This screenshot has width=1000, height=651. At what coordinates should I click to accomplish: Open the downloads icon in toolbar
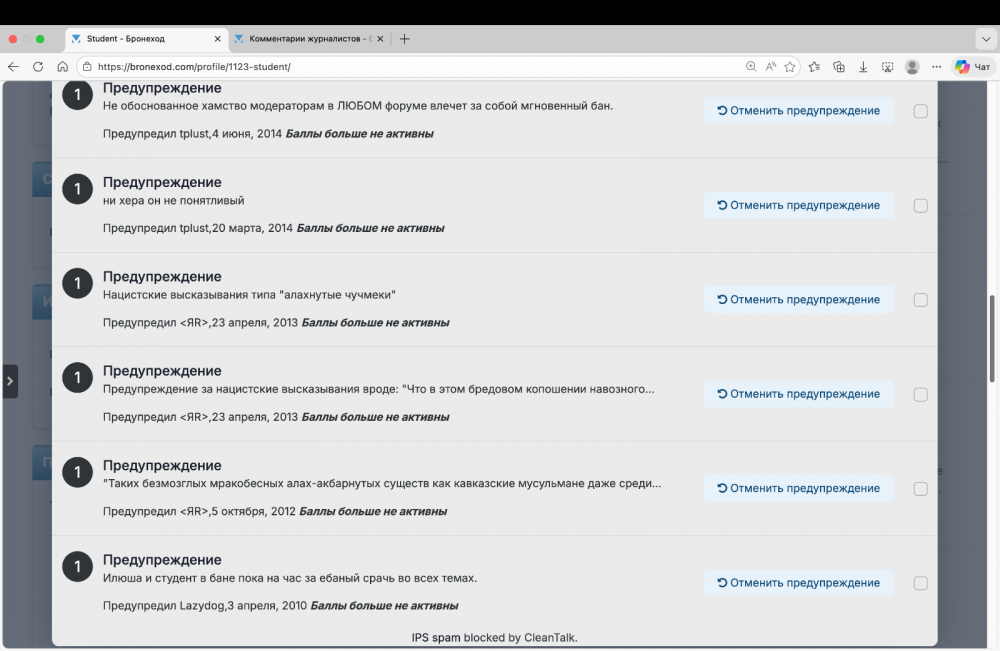click(x=863, y=67)
